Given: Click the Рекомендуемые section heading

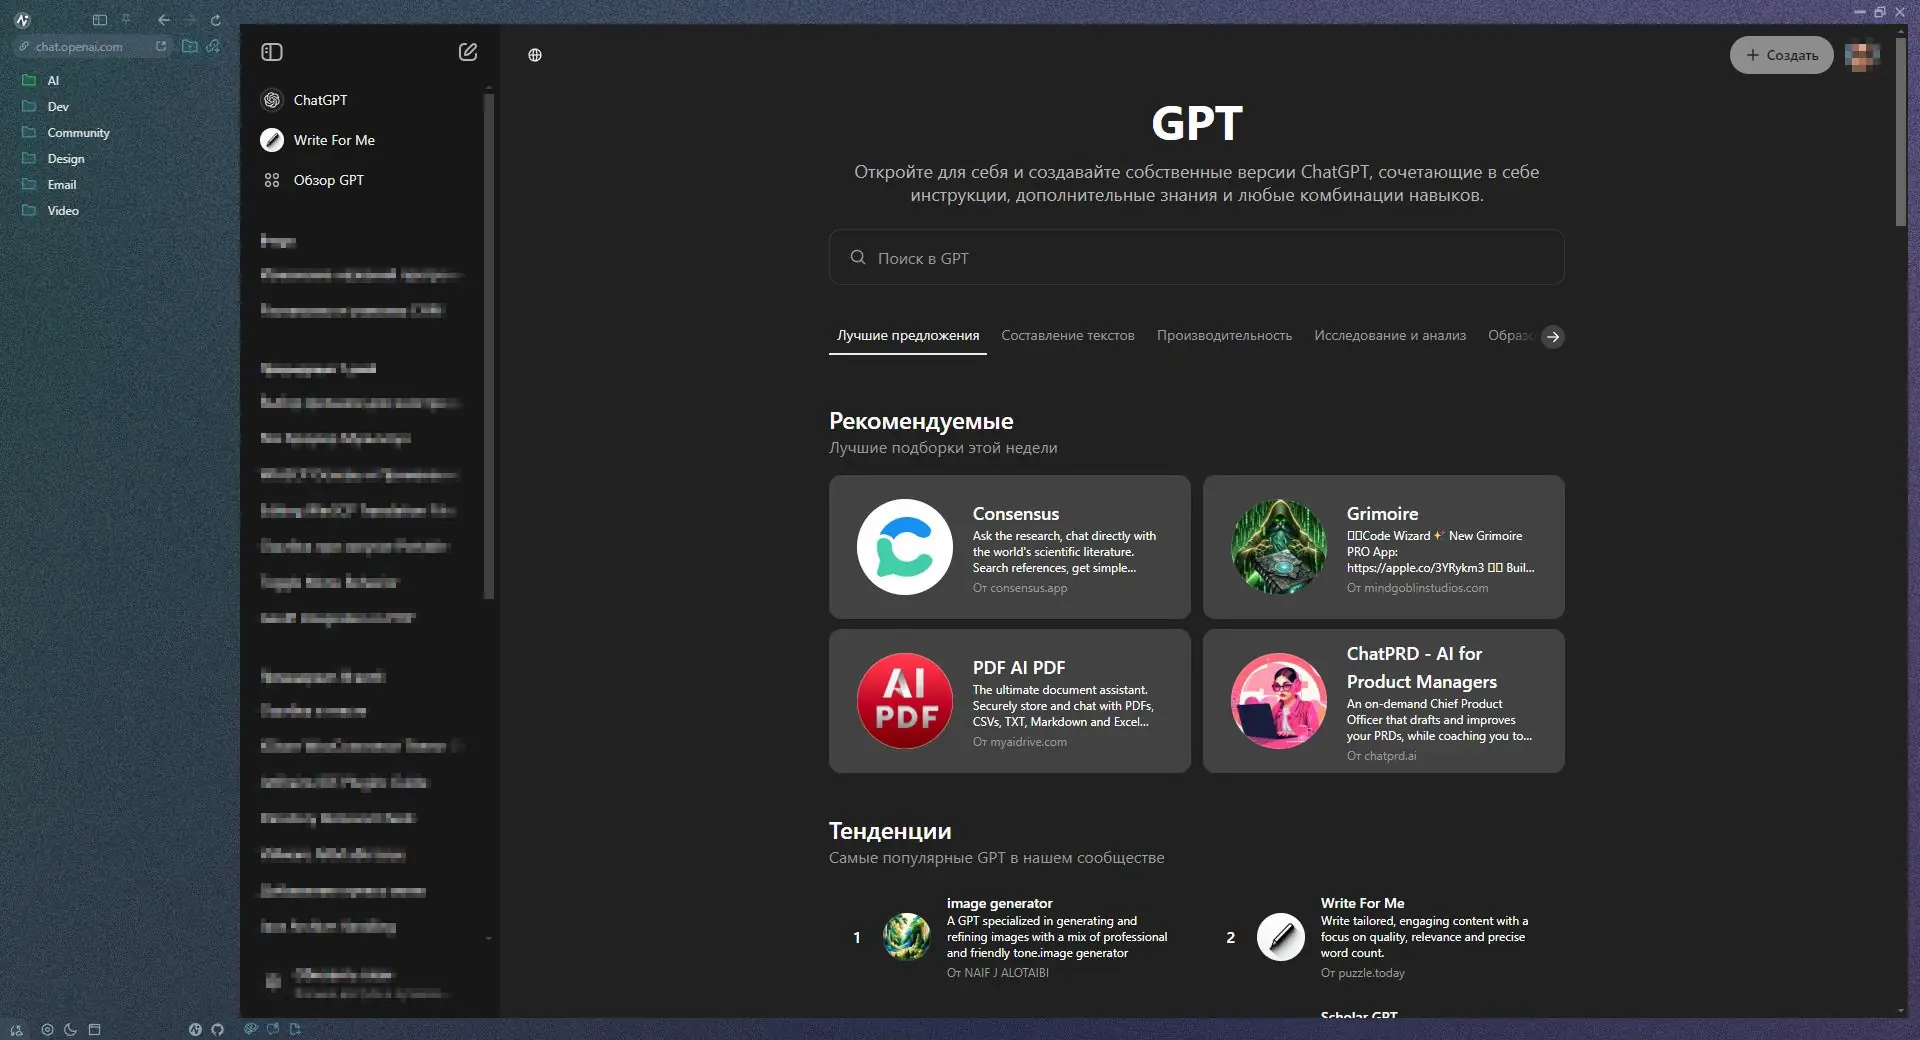Looking at the screenshot, I should coord(921,421).
